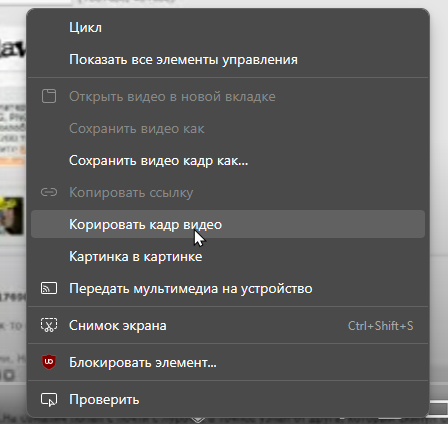
Task: Open Проверить developer inspection
Action: point(228,399)
